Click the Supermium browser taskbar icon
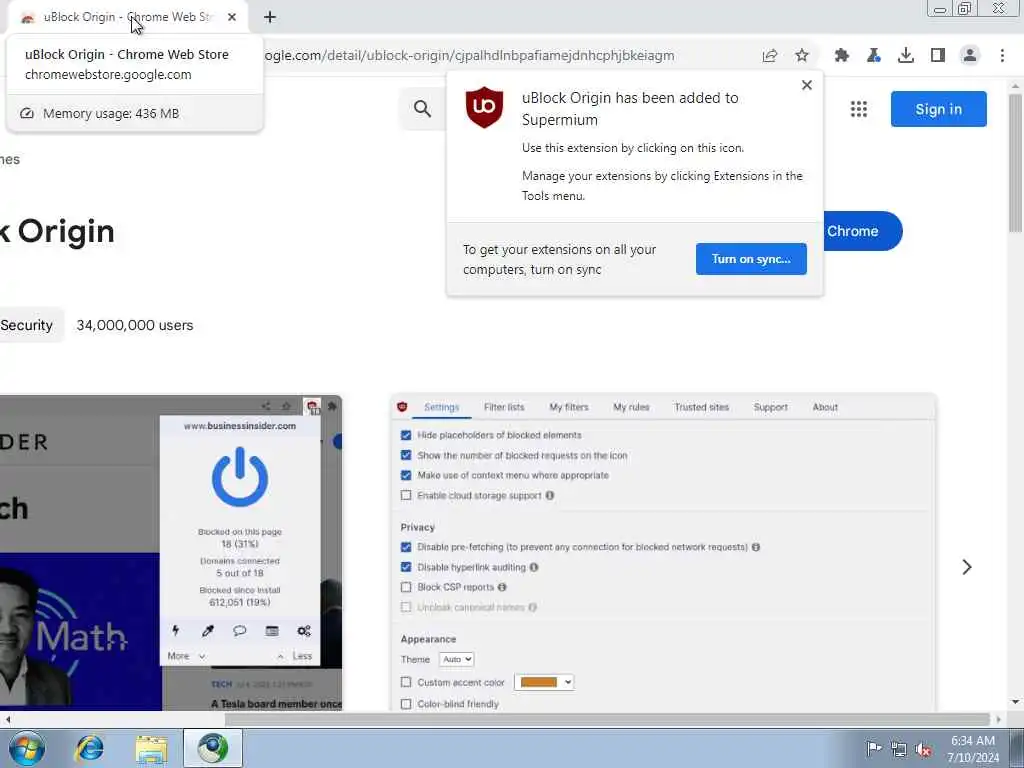Screen dimensions: 1024x768 click(213, 748)
